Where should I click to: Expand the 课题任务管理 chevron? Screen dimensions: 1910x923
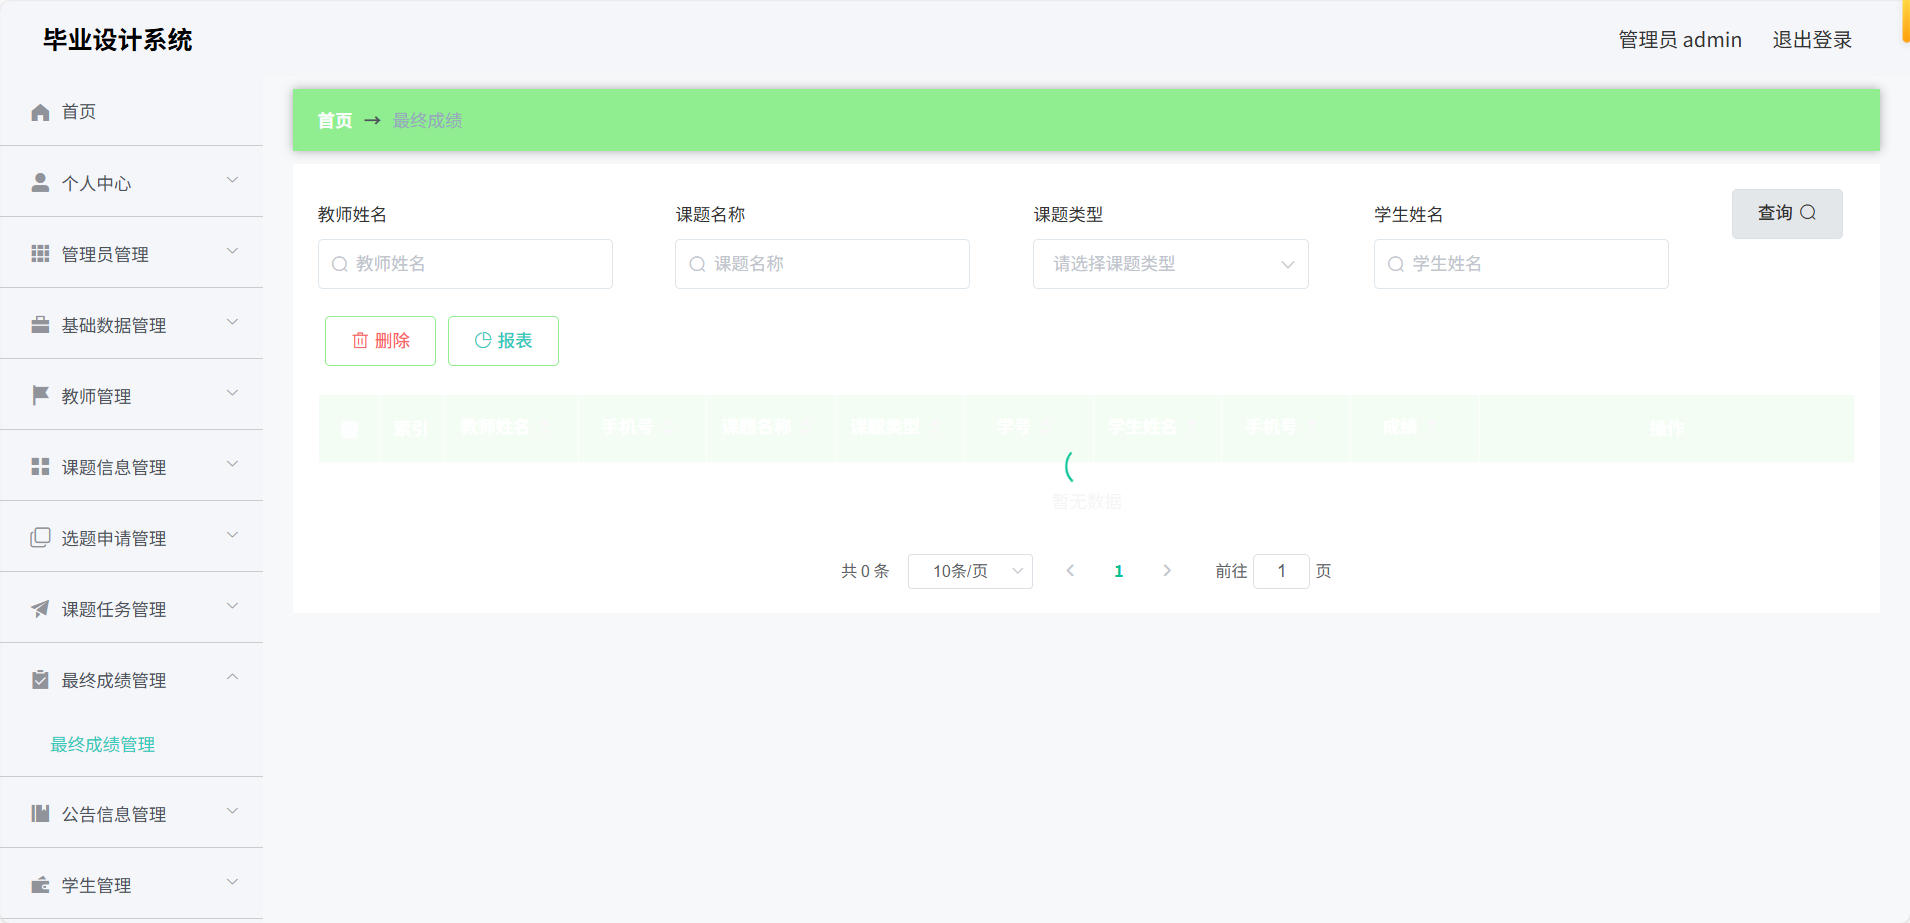click(x=232, y=607)
